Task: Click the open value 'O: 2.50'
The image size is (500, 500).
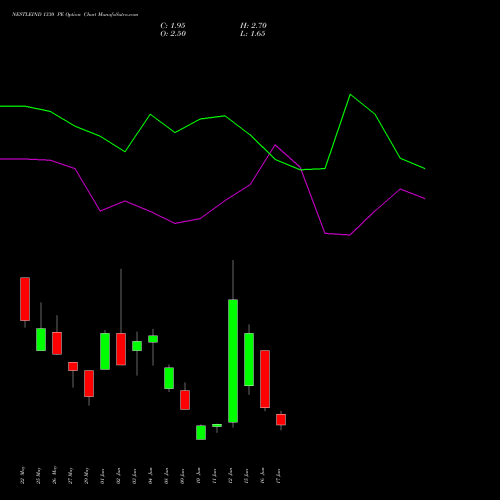Action: [173, 34]
